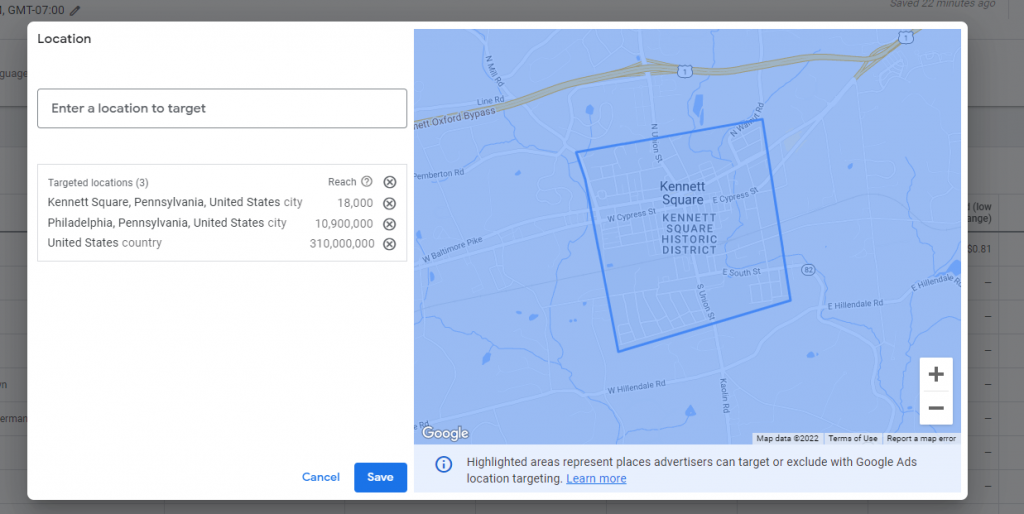Click the W Baltimore Pike road label
Screen dimensions: 1024x514
(452, 249)
